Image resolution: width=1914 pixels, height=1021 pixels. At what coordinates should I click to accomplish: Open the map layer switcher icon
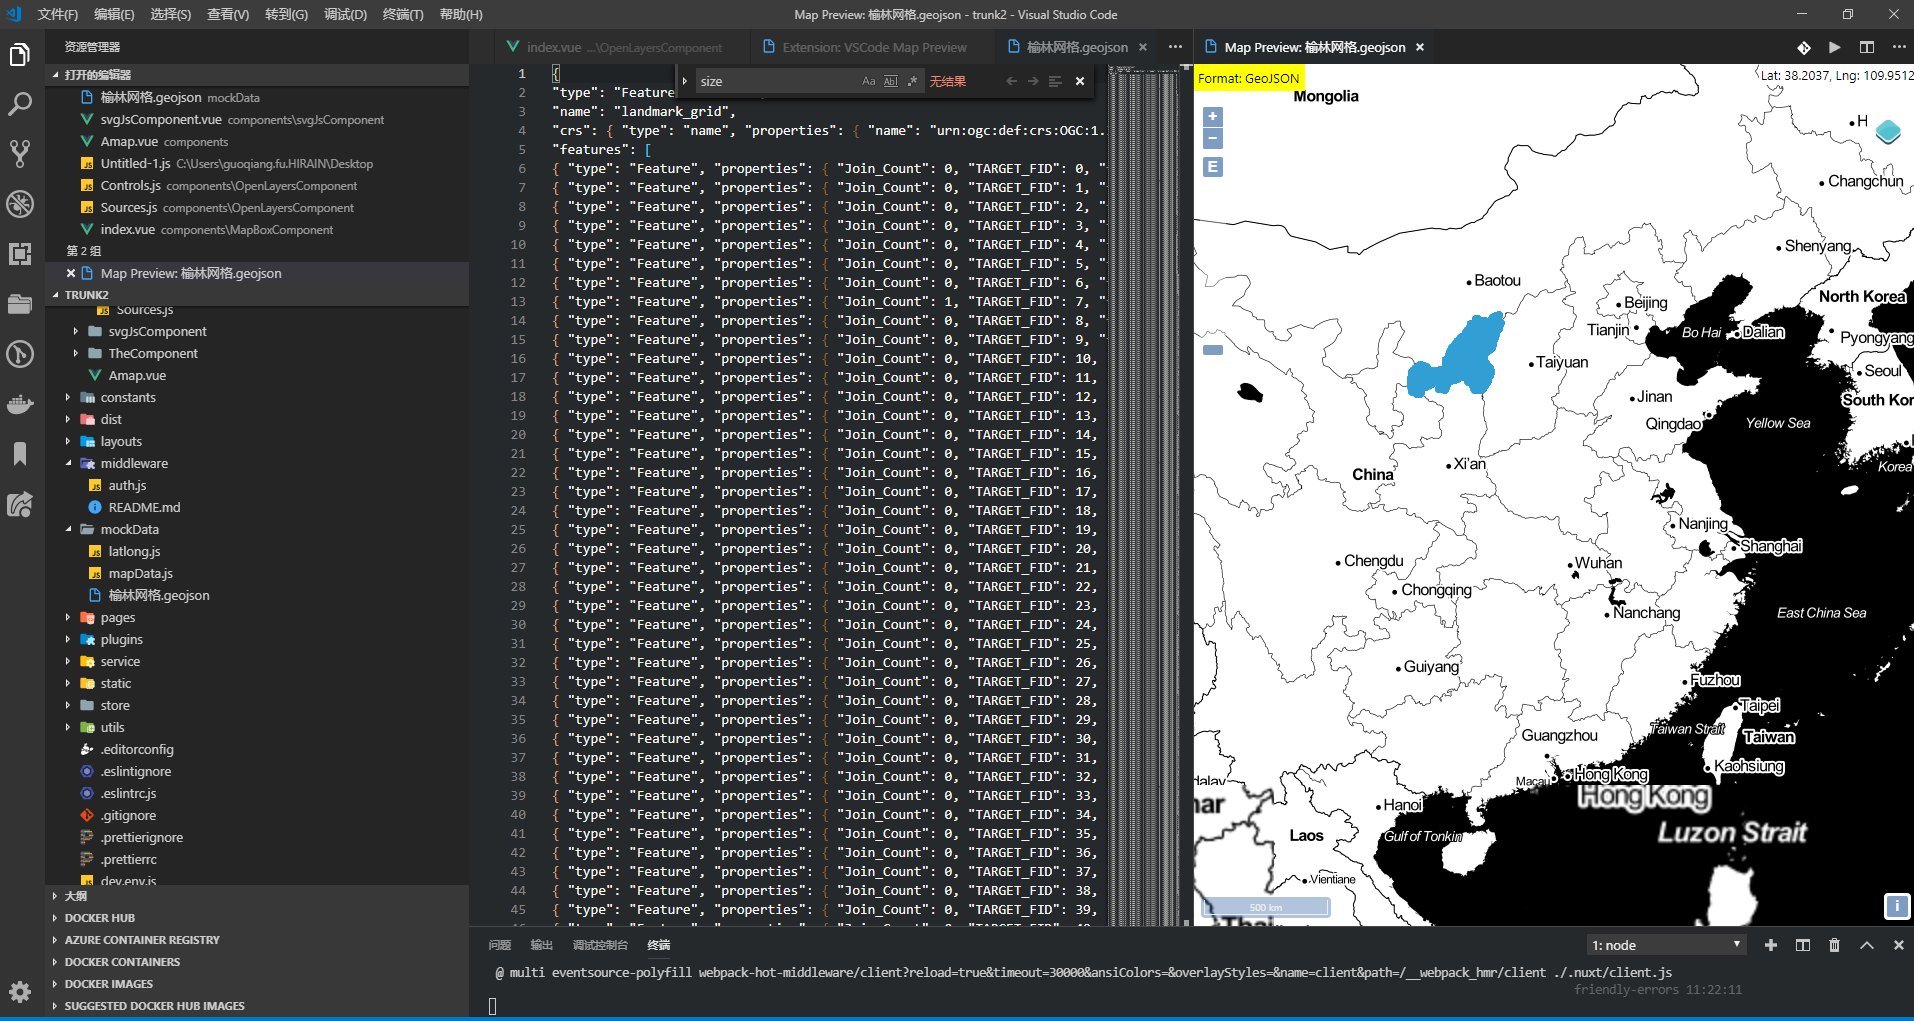(1888, 131)
